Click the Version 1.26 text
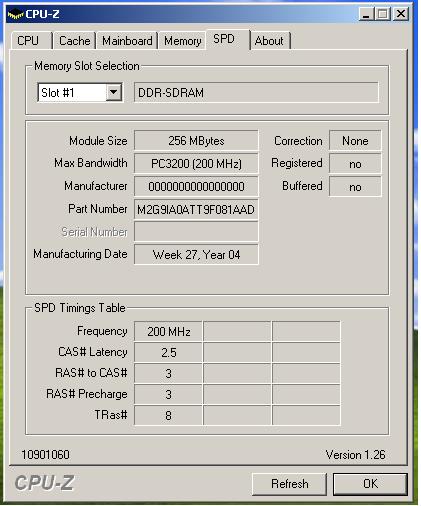Viewport: 421px width, 506px height. coord(355,455)
